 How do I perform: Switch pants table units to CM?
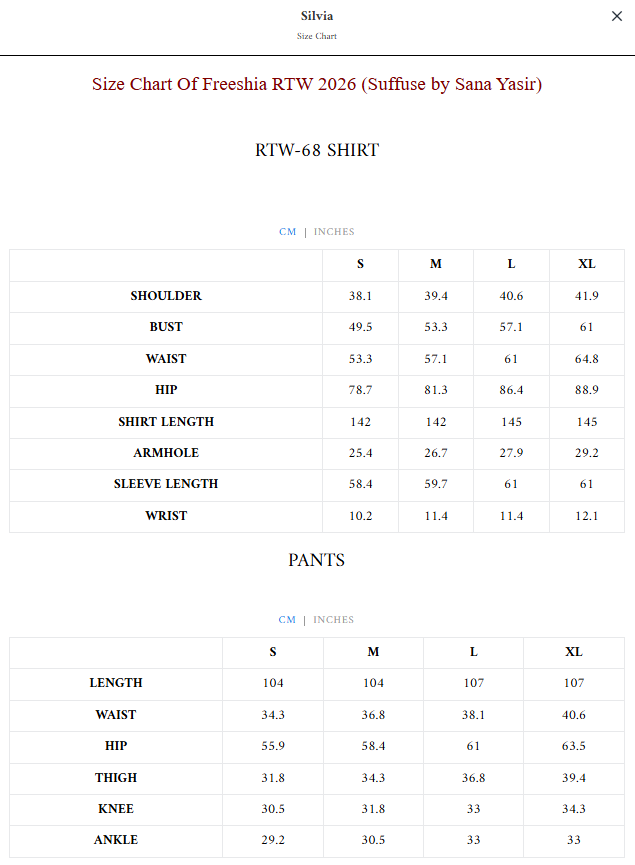pos(287,620)
